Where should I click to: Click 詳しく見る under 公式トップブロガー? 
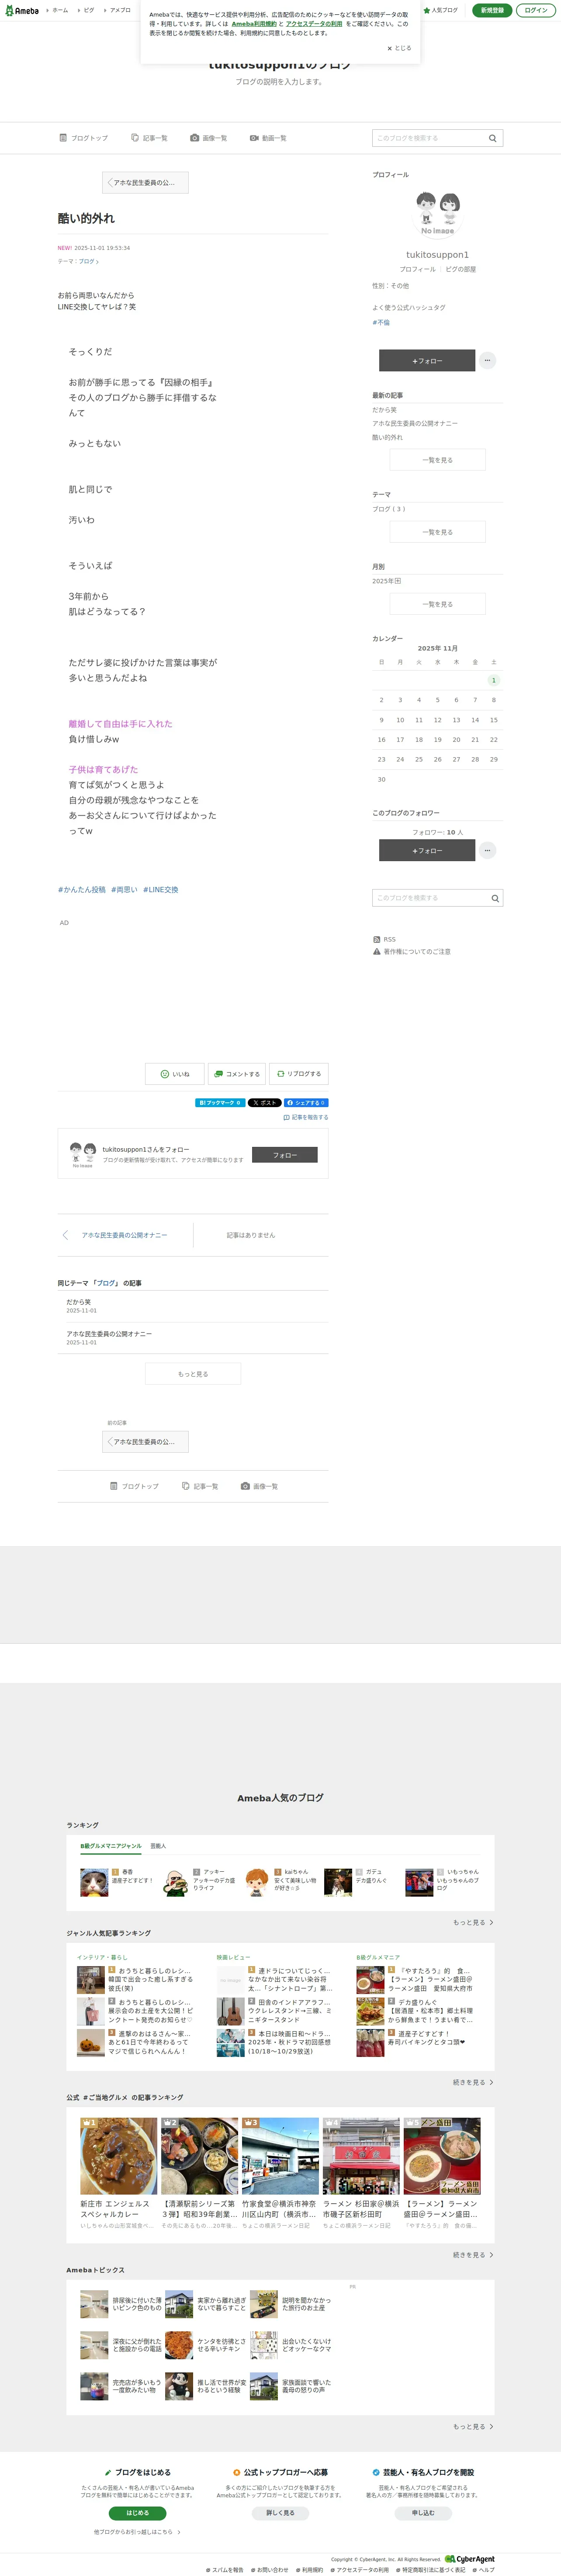(x=280, y=2513)
